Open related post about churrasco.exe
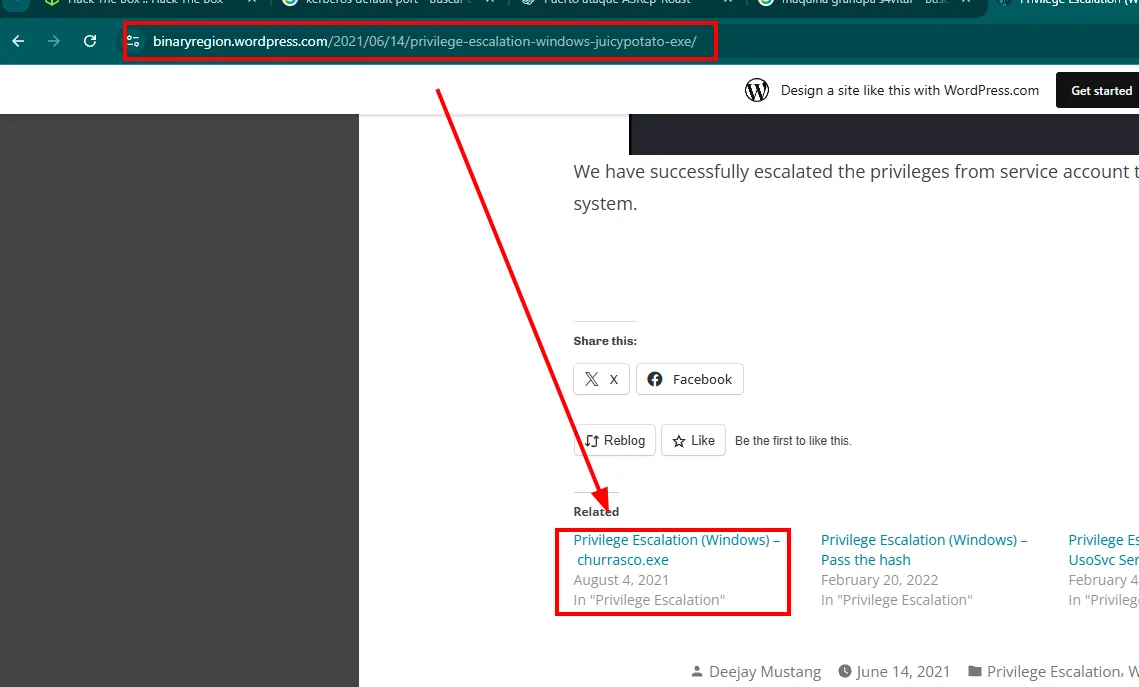 click(x=676, y=550)
